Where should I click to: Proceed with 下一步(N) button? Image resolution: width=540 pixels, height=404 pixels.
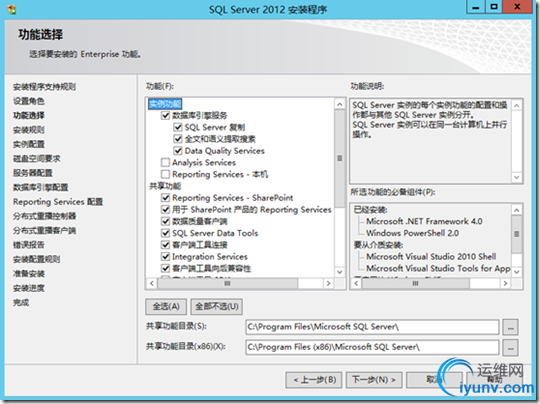tap(374, 380)
